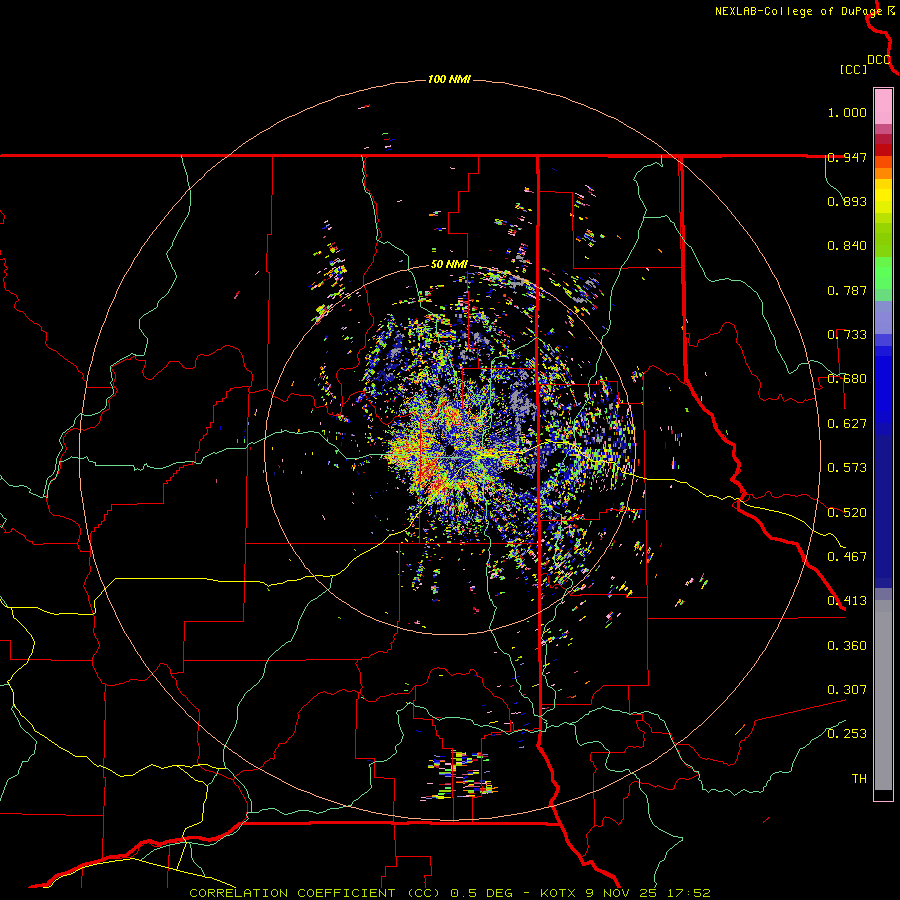Pick the pink color bar segment beside 1.000
The height and width of the screenshot is (900, 900).
click(883, 107)
